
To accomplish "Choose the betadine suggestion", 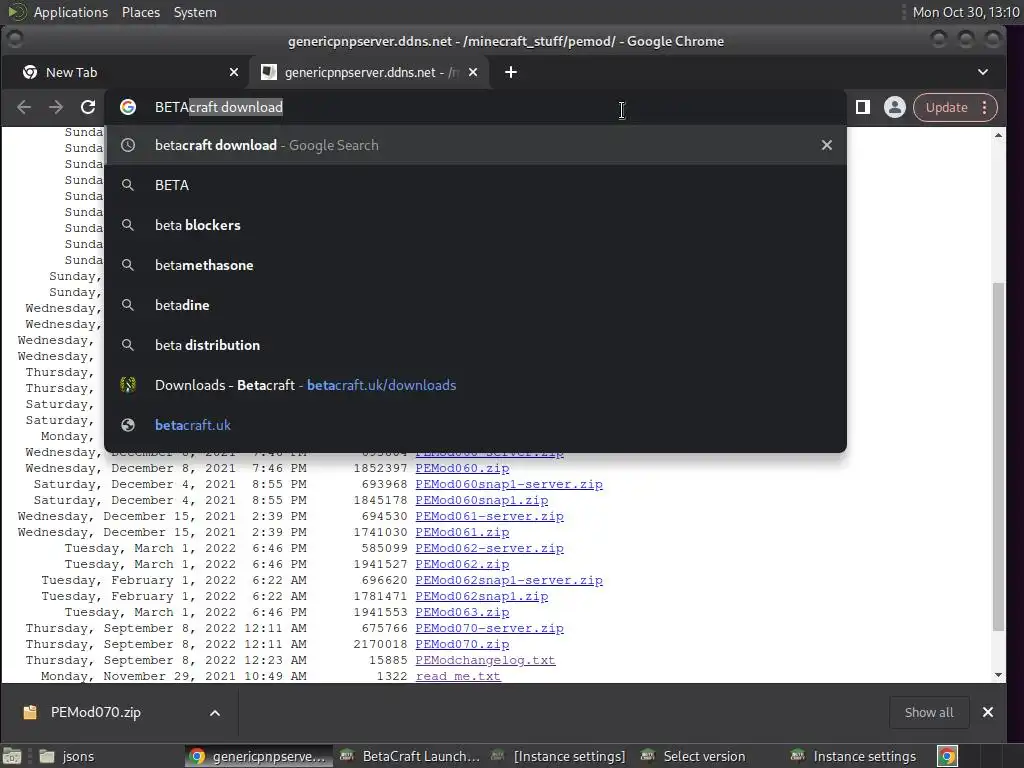I will pos(475,305).
